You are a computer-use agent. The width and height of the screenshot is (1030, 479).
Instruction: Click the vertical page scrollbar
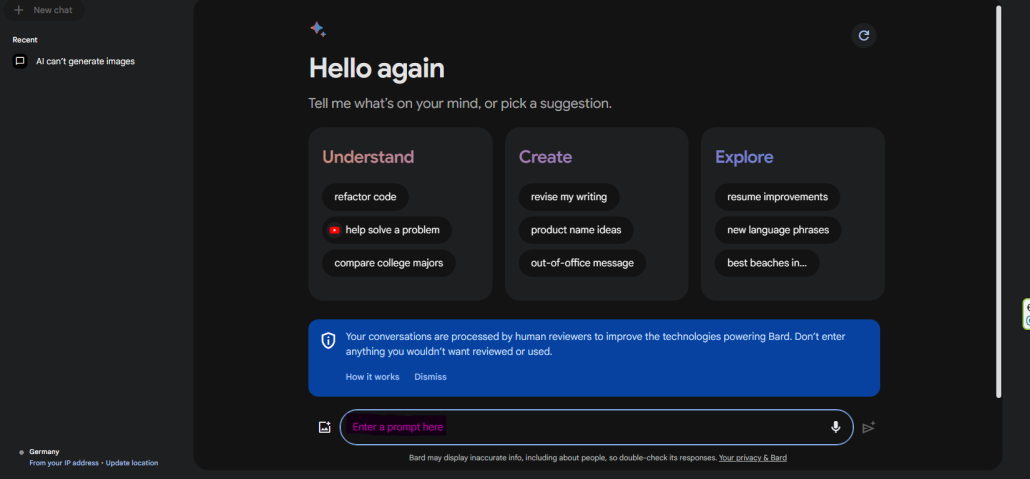click(x=998, y=200)
